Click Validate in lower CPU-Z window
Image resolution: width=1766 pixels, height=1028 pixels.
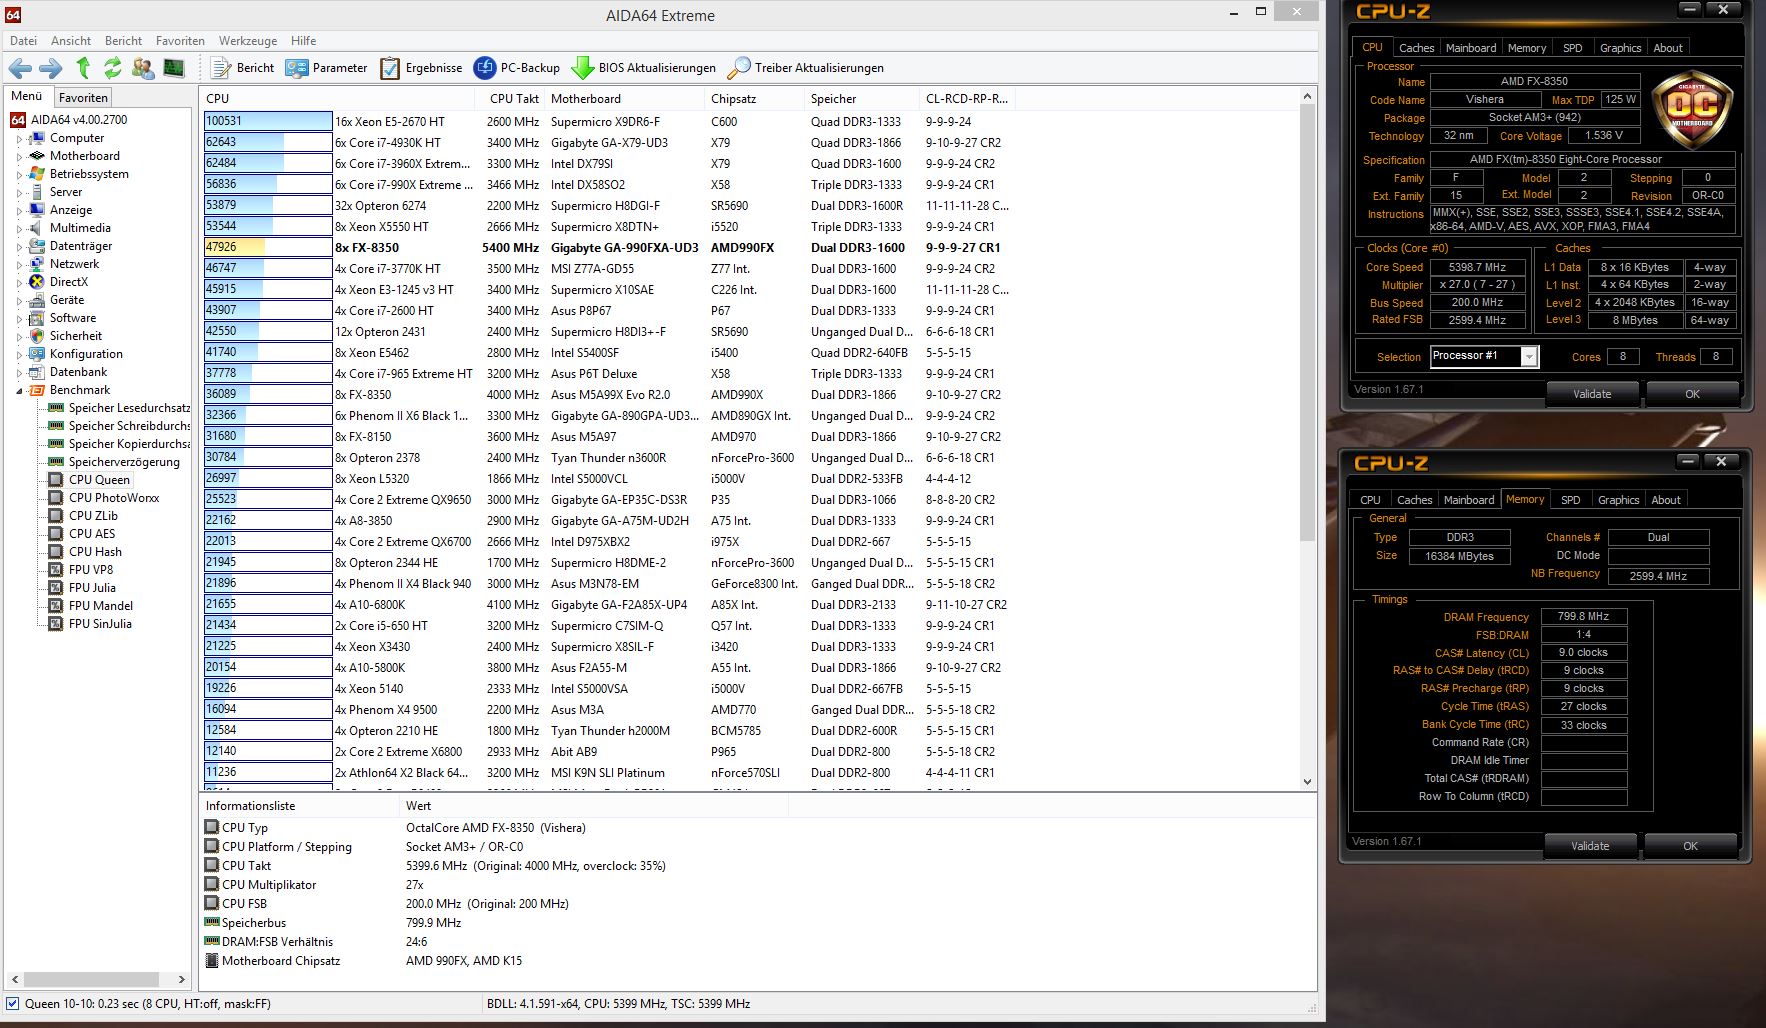1590,846
